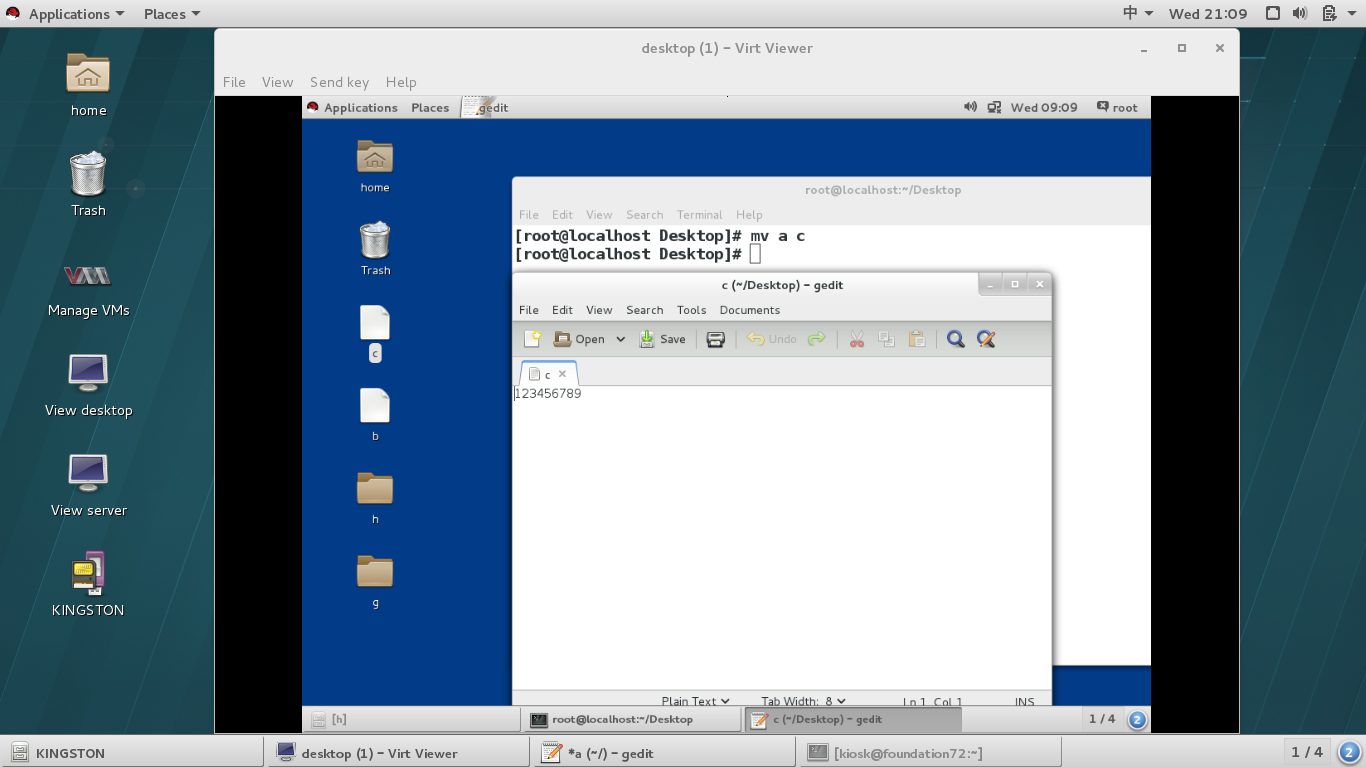Open host clock Wed 21:09
This screenshot has width=1366, height=768.
click(1208, 14)
